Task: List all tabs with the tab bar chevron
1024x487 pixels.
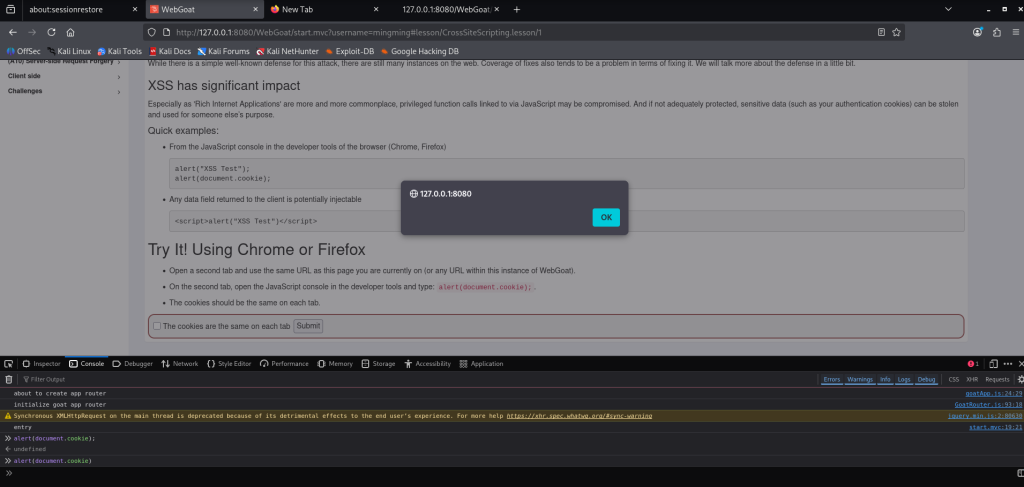Action: (x=948, y=9)
